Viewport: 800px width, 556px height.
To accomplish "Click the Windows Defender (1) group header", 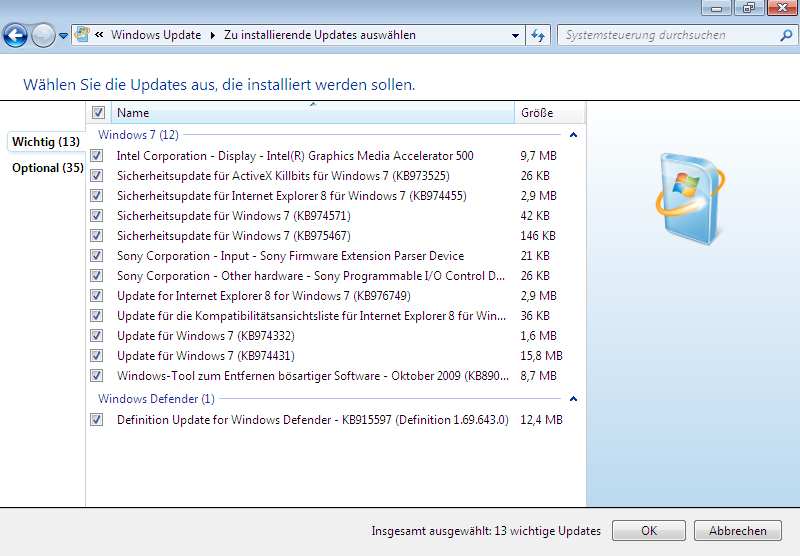I will (156, 399).
